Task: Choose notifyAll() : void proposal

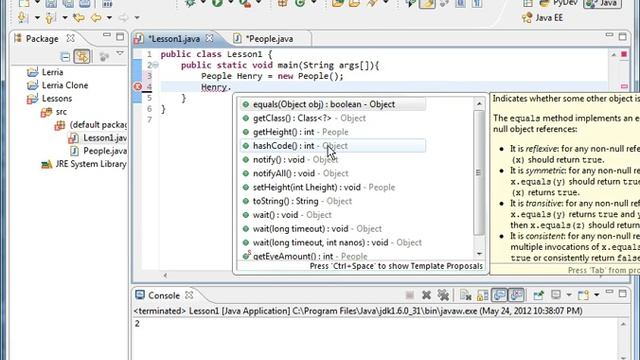Action: pyautogui.click(x=333, y=173)
